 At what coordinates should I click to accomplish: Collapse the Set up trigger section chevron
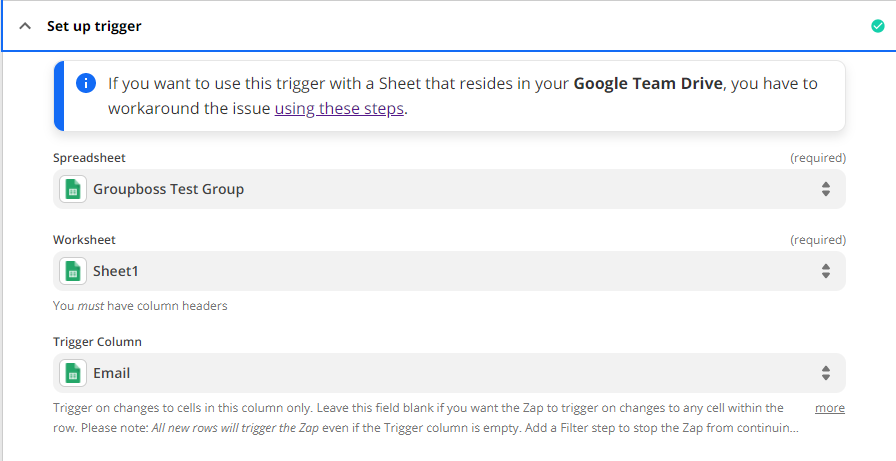pyautogui.click(x=25, y=26)
